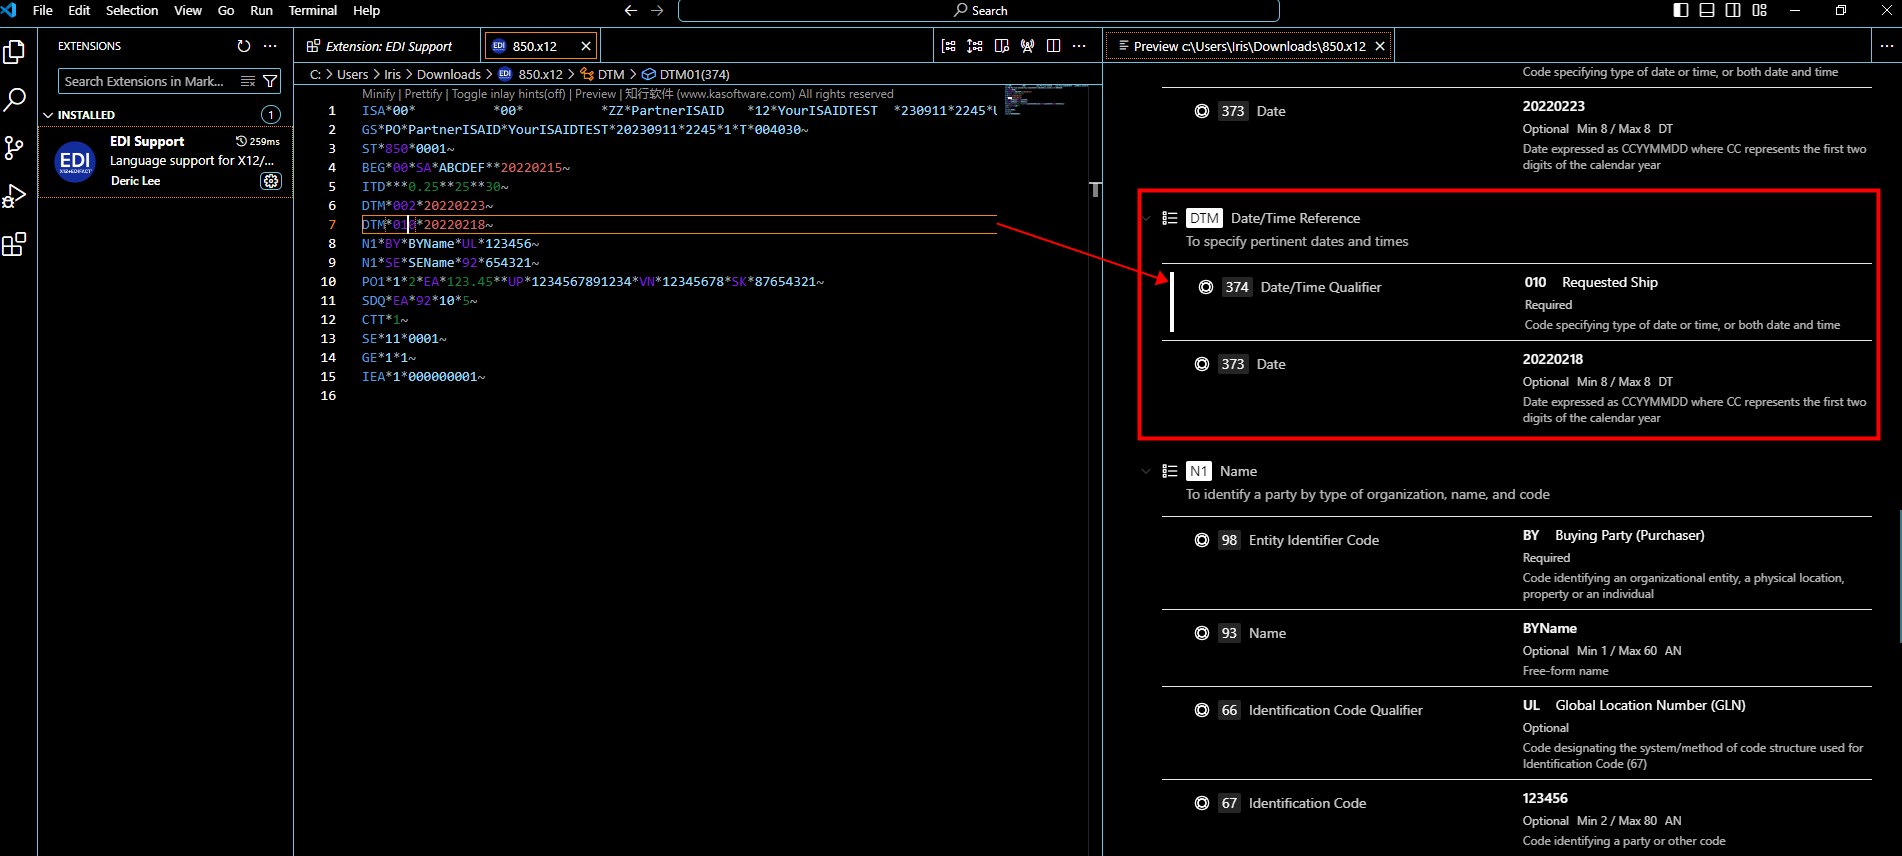Image resolution: width=1902 pixels, height=856 pixels.
Task: Go forward using the navigation arrow
Action: click(x=657, y=10)
